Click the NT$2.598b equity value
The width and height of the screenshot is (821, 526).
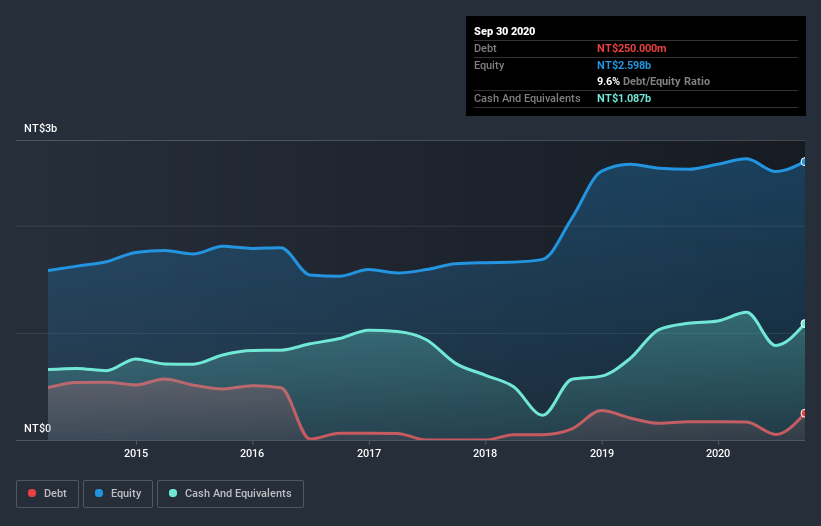tap(624, 65)
